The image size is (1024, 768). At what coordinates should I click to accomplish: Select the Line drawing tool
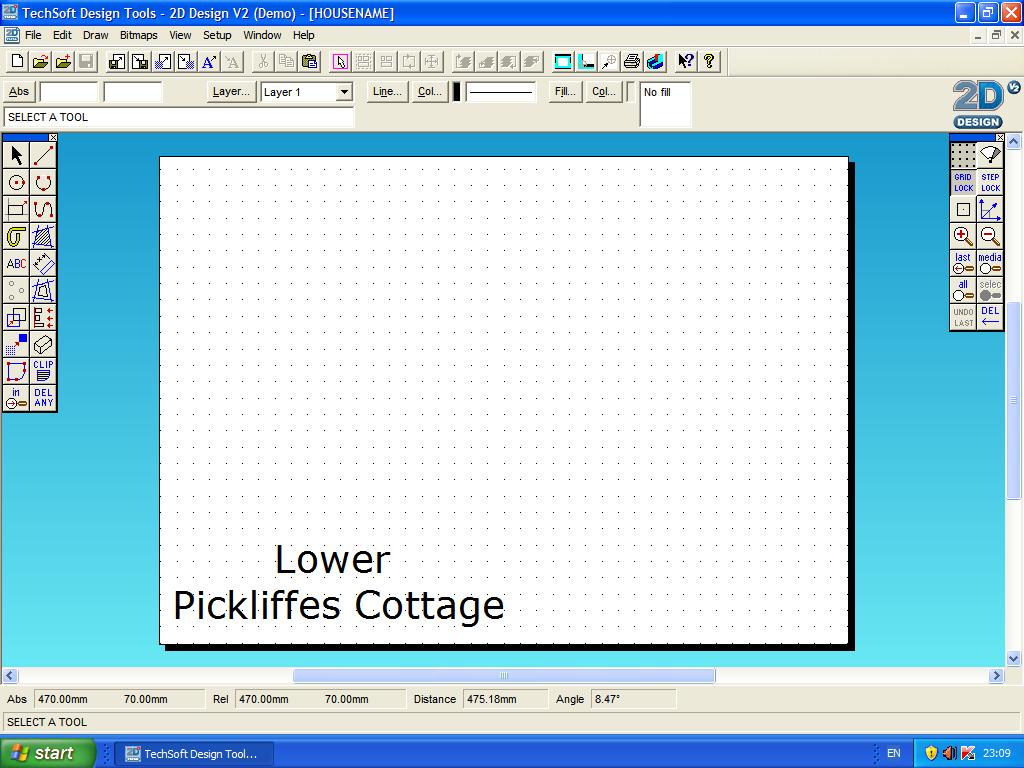(x=42, y=155)
